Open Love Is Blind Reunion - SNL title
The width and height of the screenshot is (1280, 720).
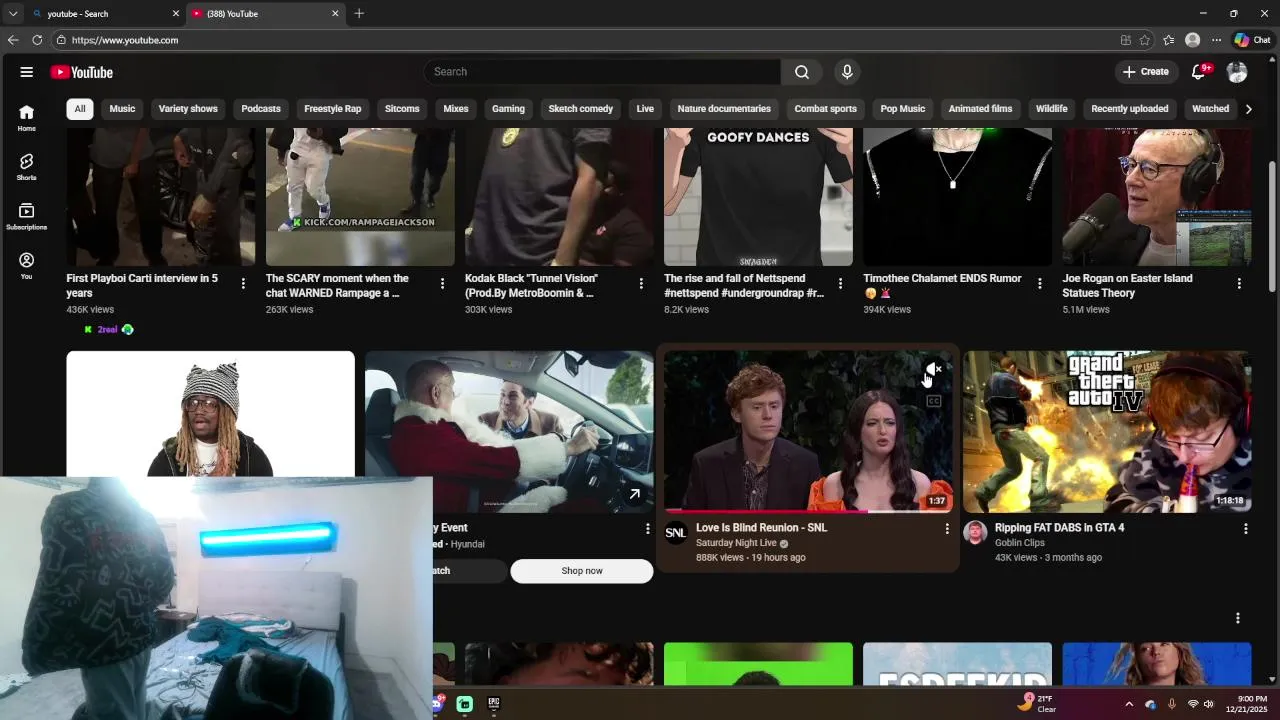[761, 528]
